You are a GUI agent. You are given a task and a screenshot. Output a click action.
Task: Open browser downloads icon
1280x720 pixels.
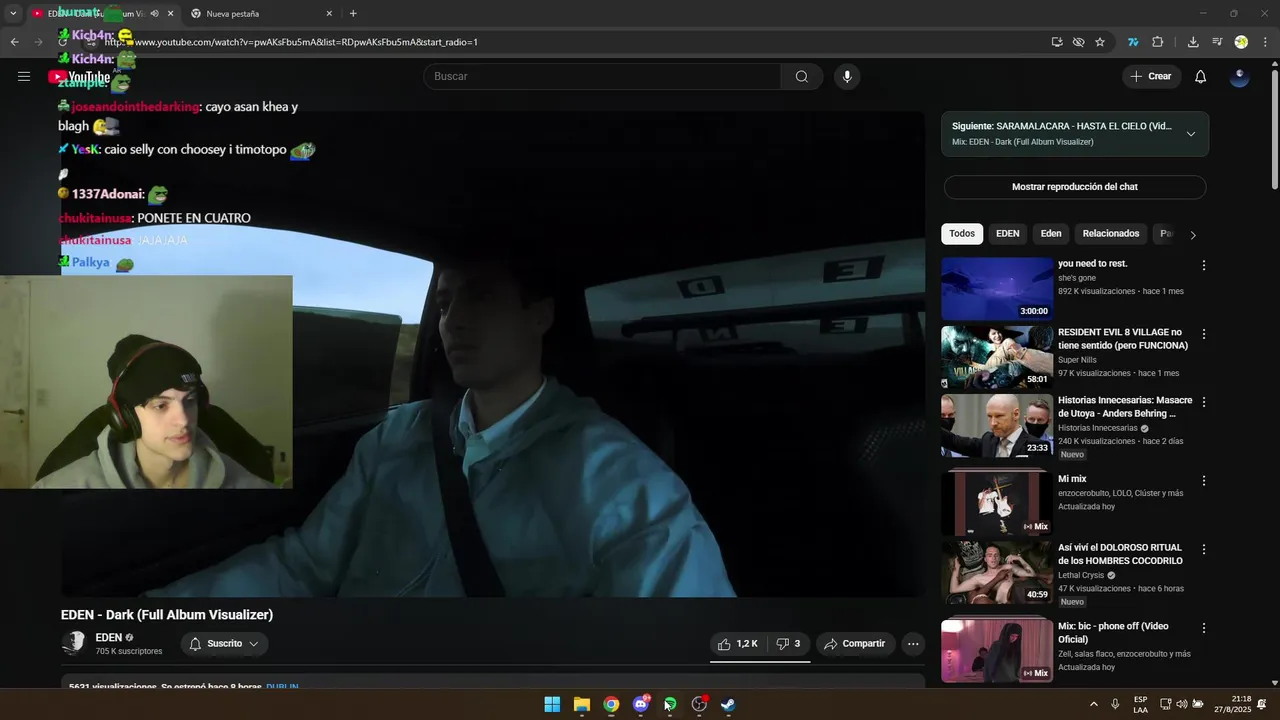tap(1193, 42)
